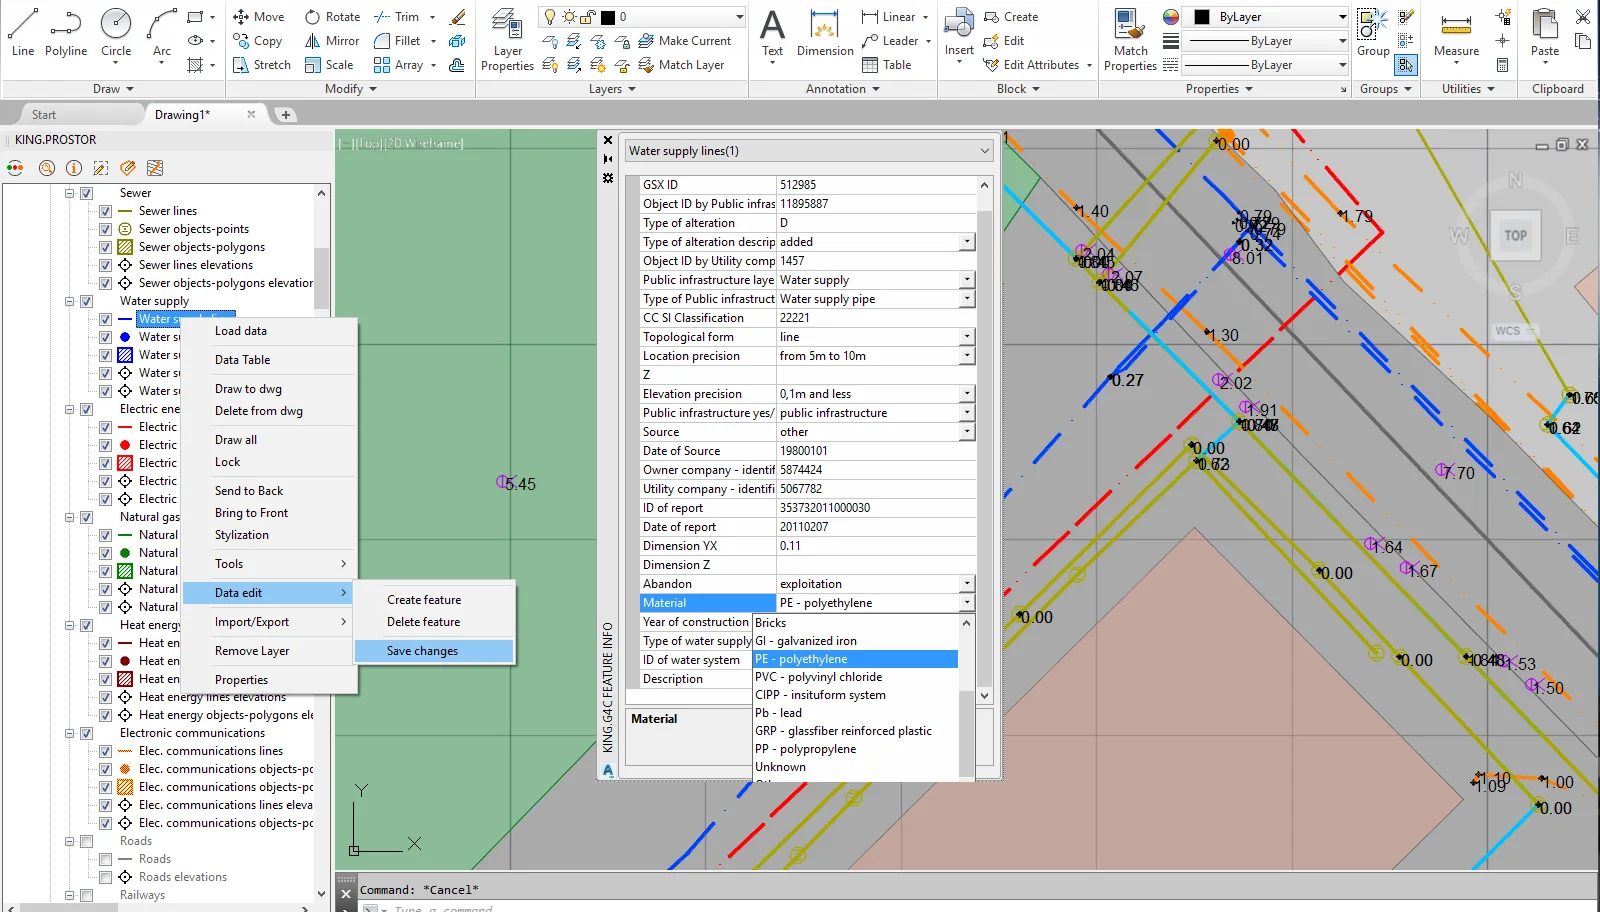The height and width of the screenshot is (912, 1600).
Task: Open the Topological form dropdown arrow
Action: (967, 337)
